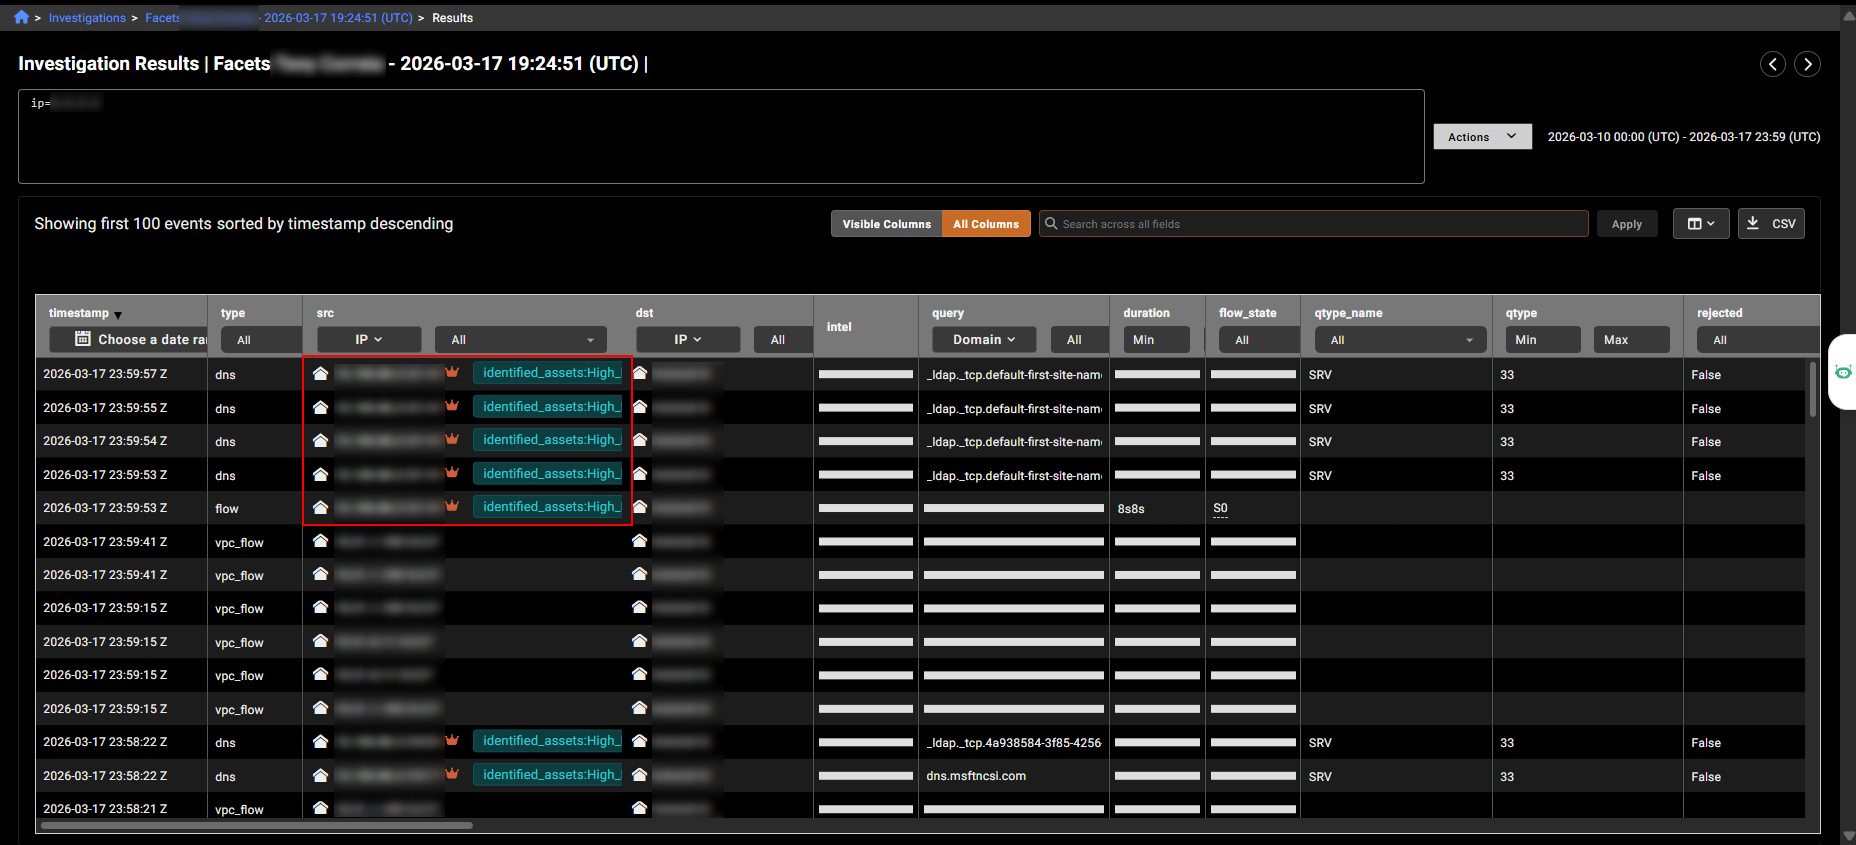This screenshot has height=845, width=1856.
Task: Go to the home breadcrumb icon
Action: pyautogui.click(x=21, y=17)
